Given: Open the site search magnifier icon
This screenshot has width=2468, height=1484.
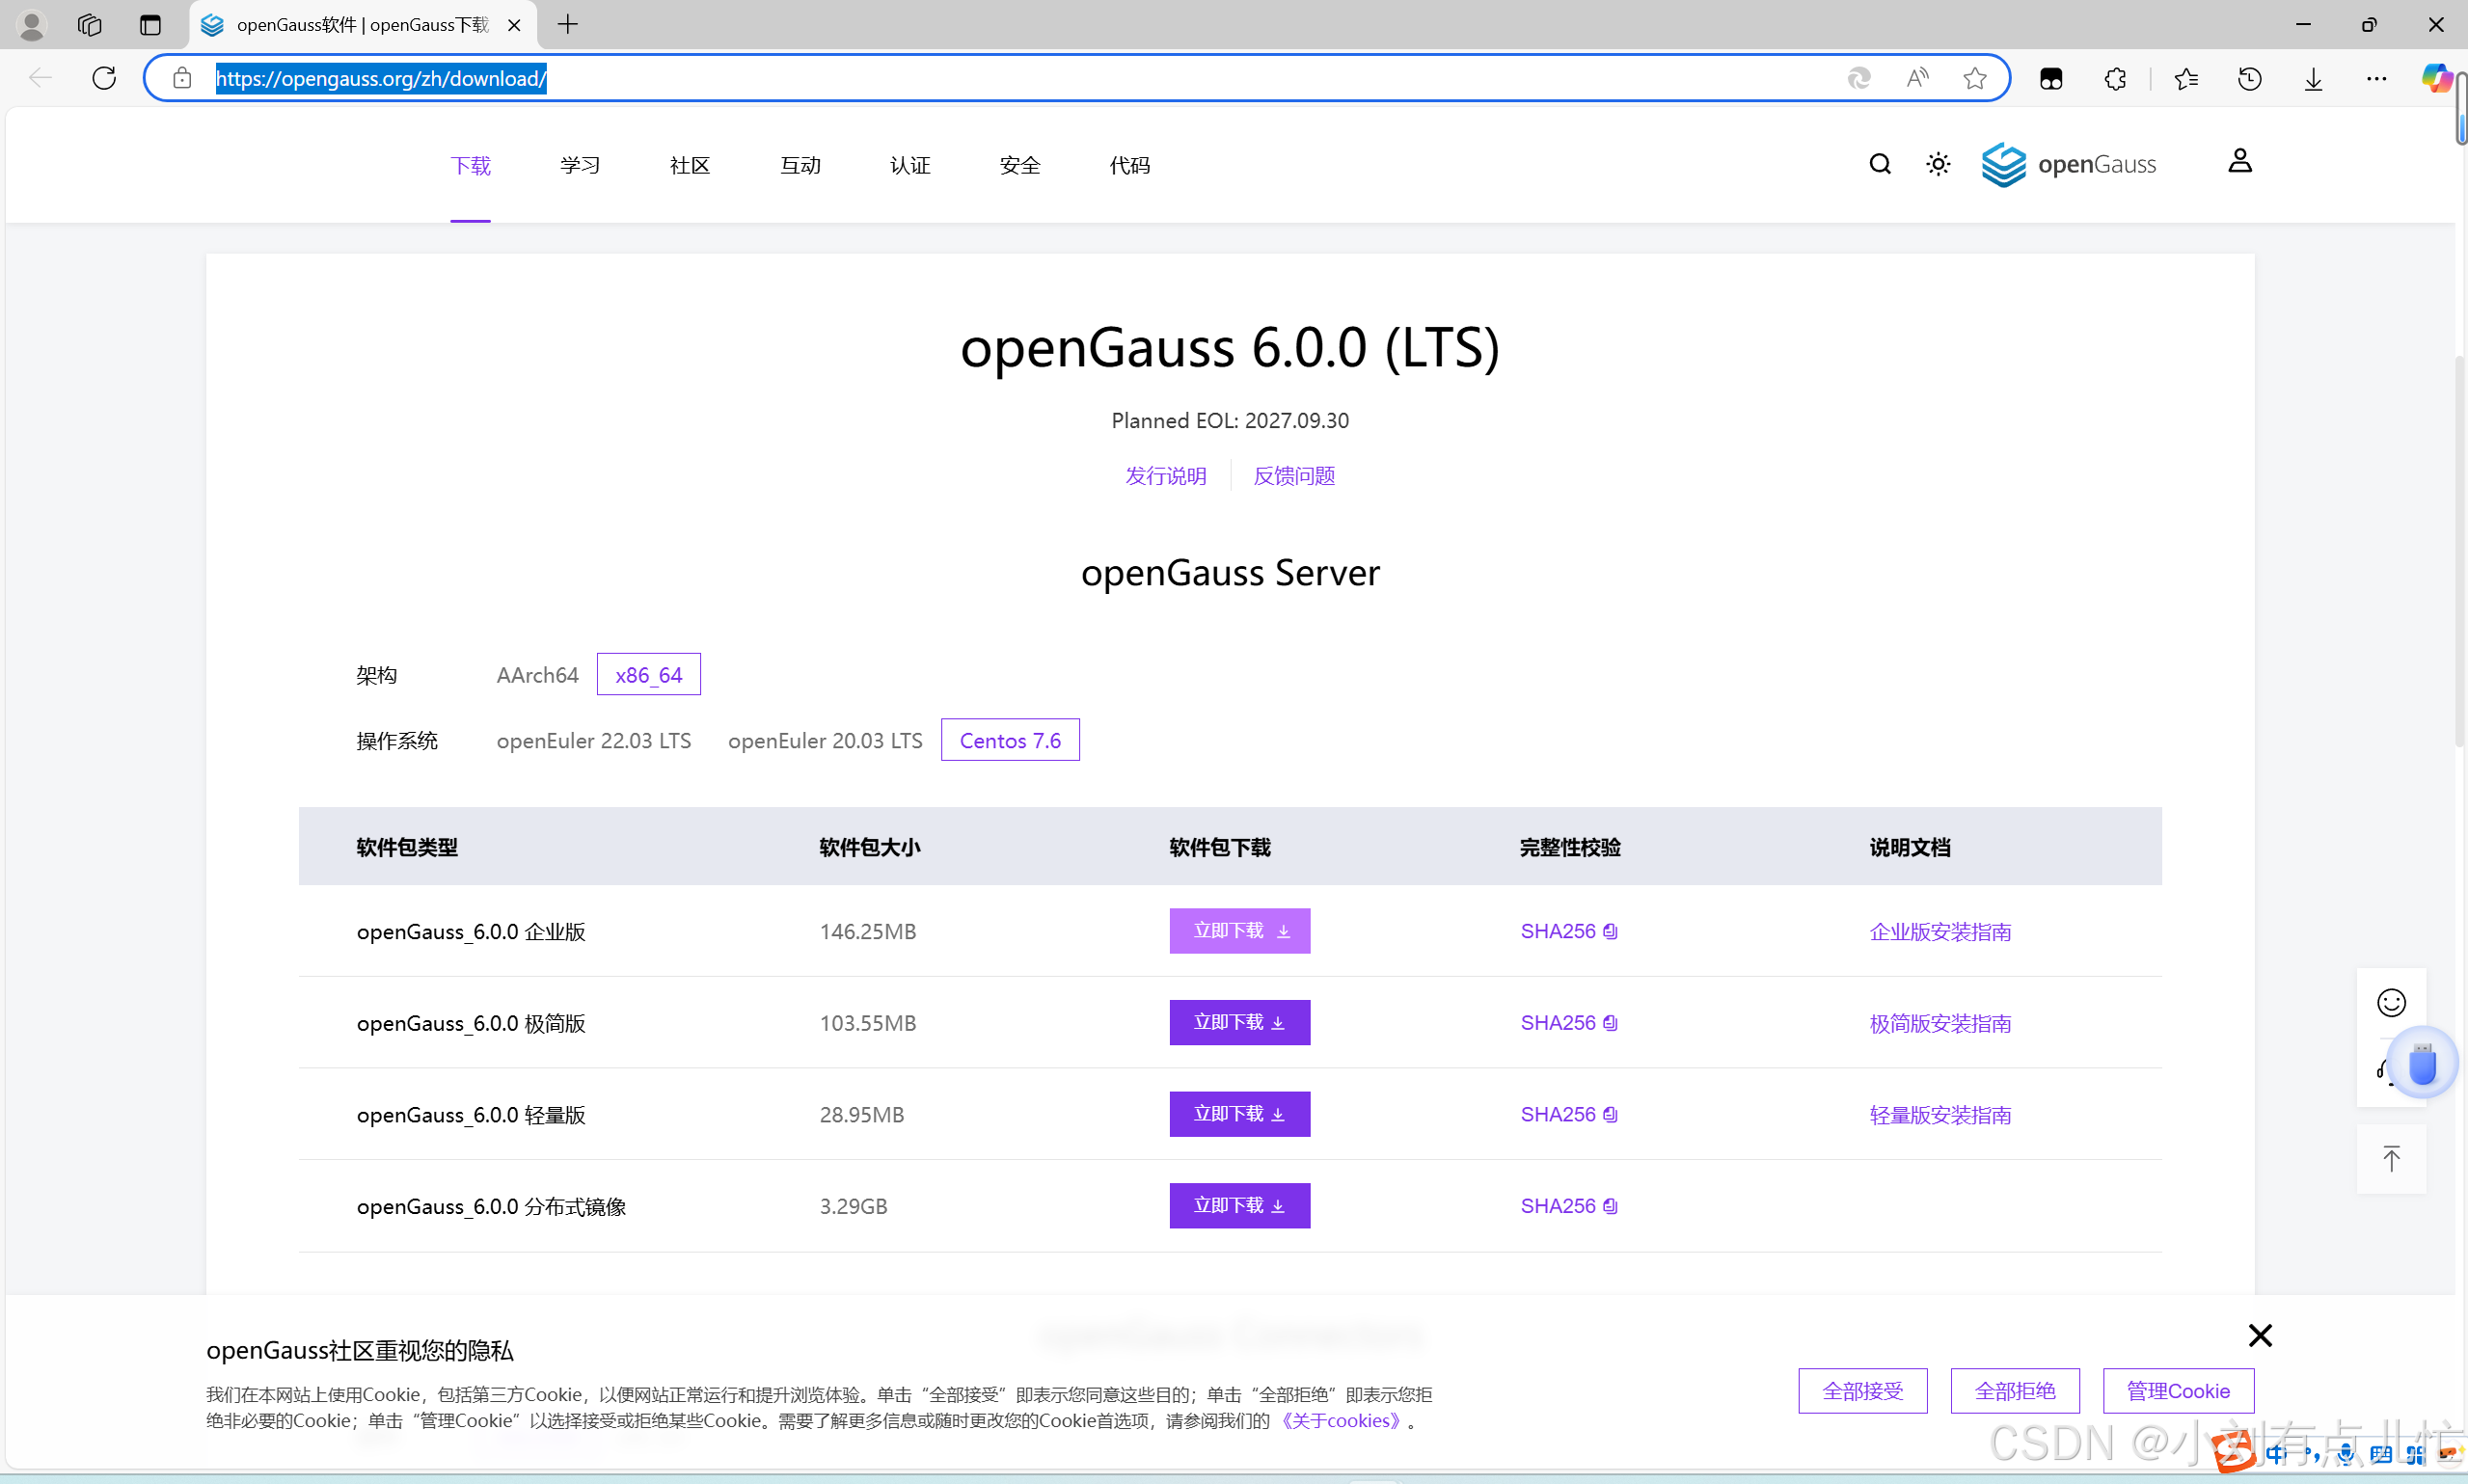Looking at the screenshot, I should point(1880,163).
